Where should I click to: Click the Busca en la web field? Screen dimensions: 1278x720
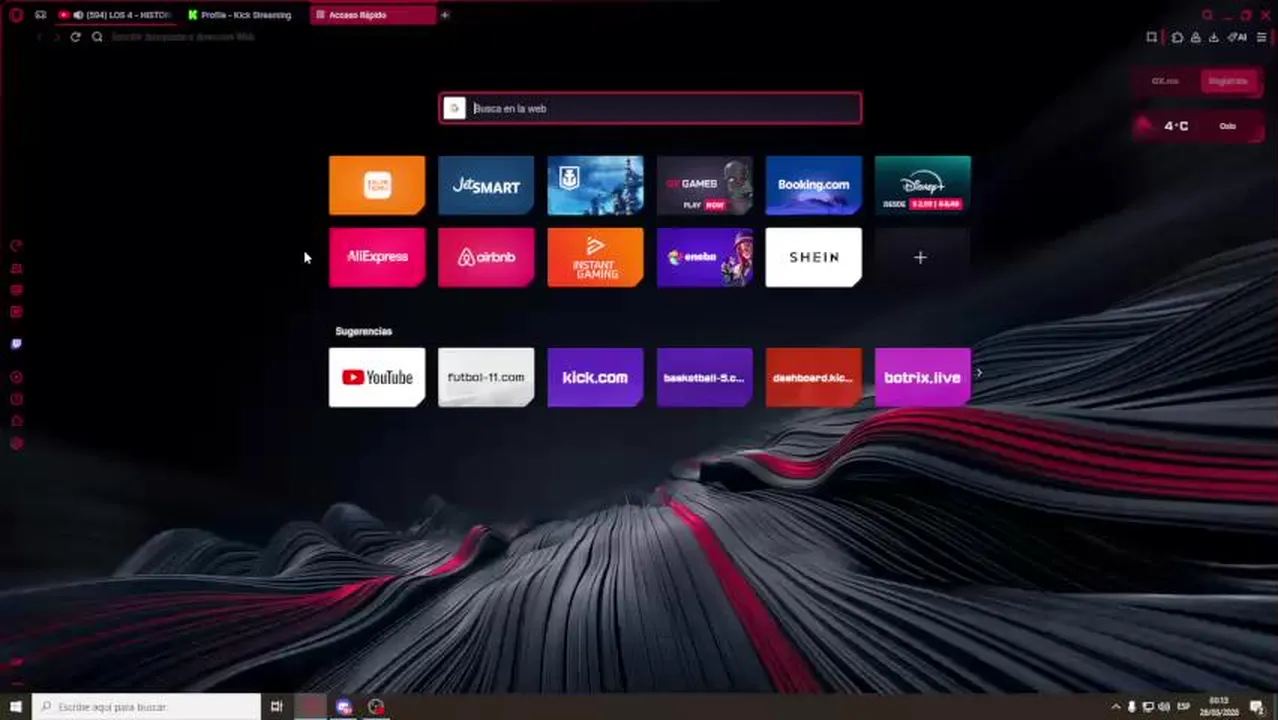click(650, 108)
